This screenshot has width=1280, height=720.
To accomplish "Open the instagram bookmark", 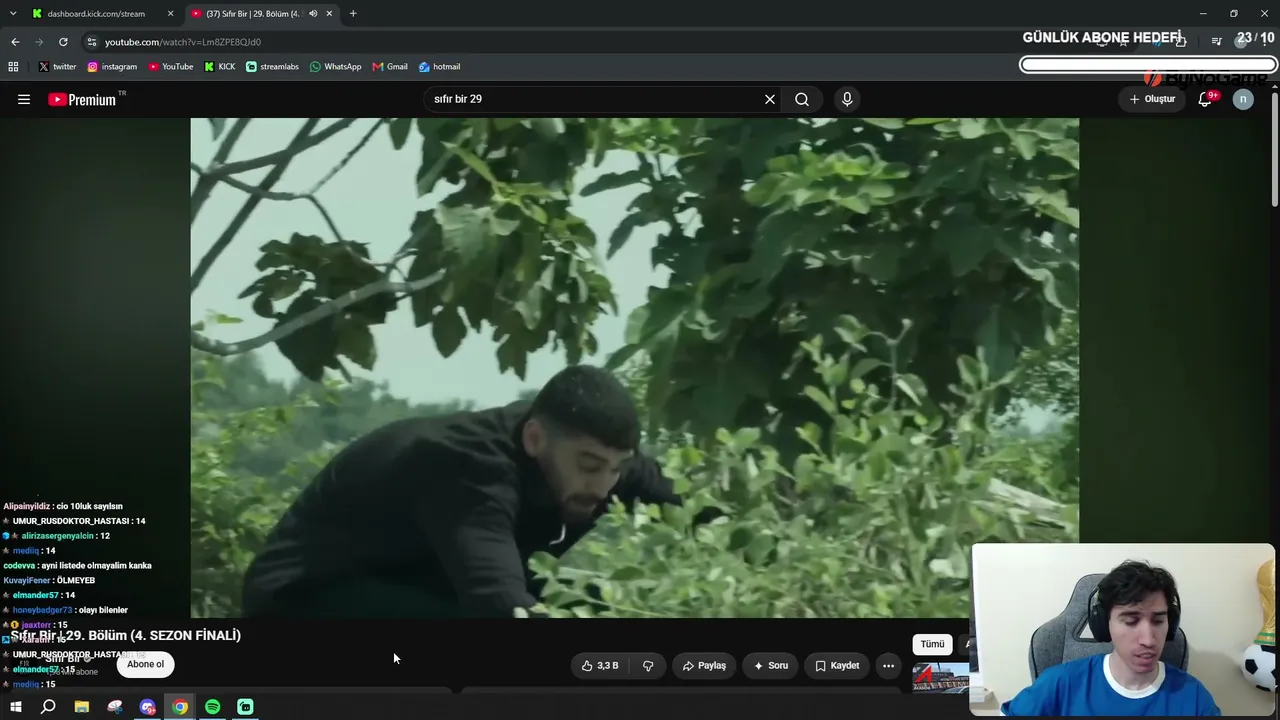I will tap(112, 67).
